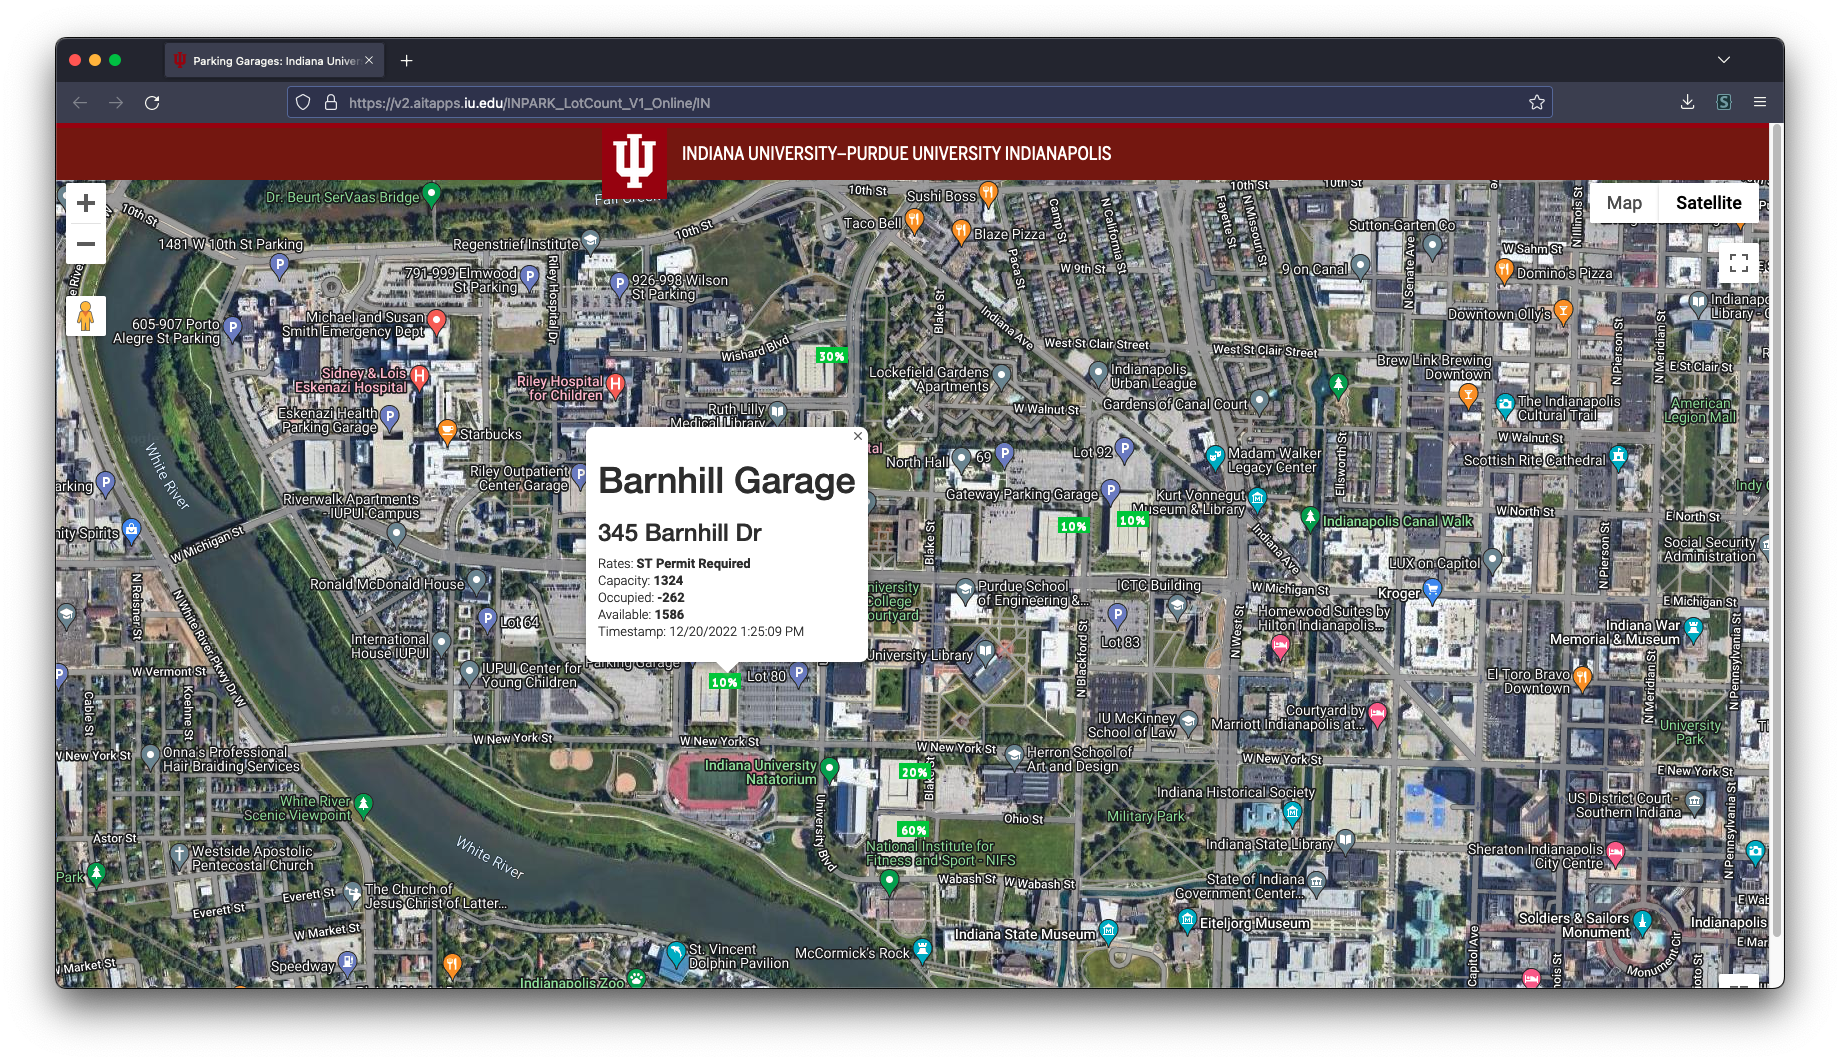Click the 20% parking availability marker
1840x1062 pixels.
pyautogui.click(x=914, y=772)
